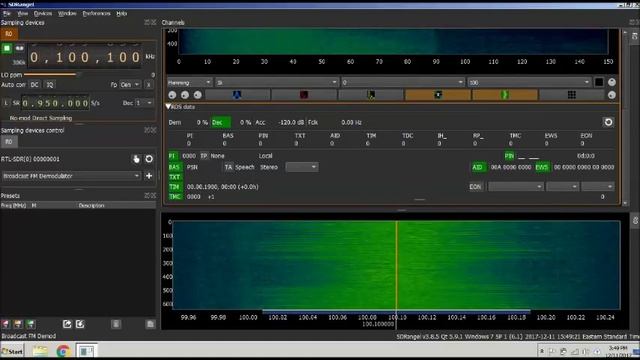640x360 pixels.
Task: Click the green PI indicator
Action: 173,156
